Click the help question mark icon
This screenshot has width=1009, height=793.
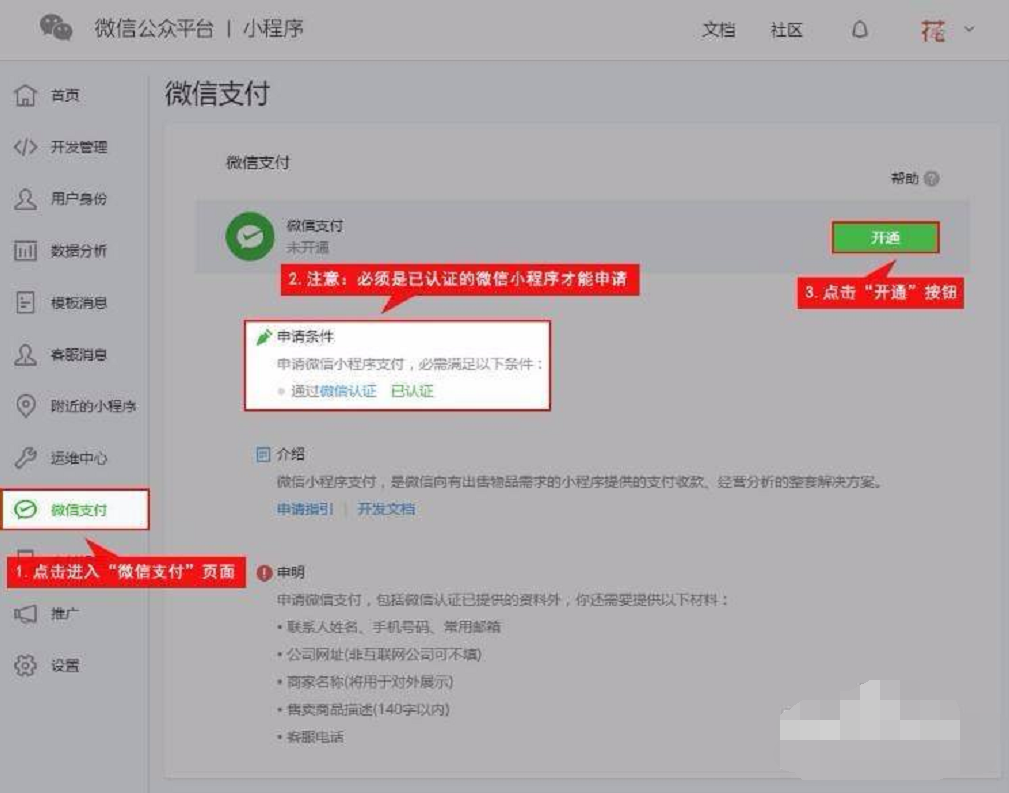932,178
